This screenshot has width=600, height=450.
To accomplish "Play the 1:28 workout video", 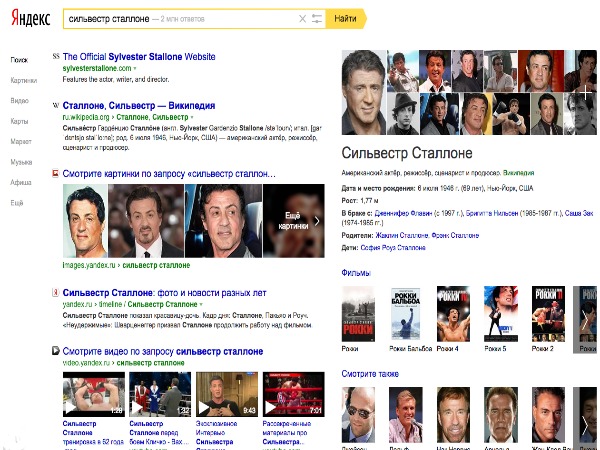I will pyautogui.click(x=94, y=394).
